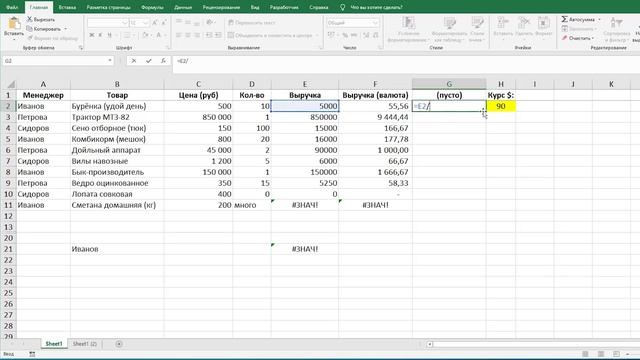Screen dimensions: 640x360
Task: Pick the font color A swatch
Action: (x=158, y=36)
